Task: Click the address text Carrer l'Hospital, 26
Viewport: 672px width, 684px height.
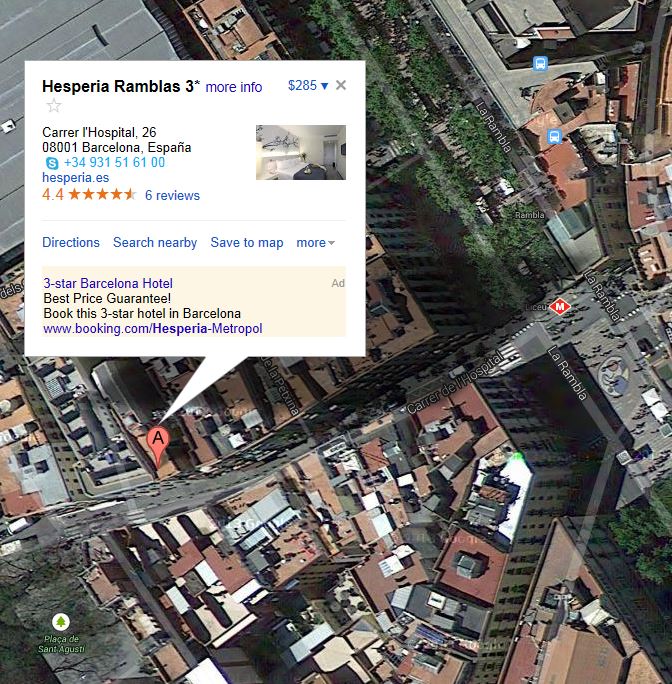Action: coord(99,132)
